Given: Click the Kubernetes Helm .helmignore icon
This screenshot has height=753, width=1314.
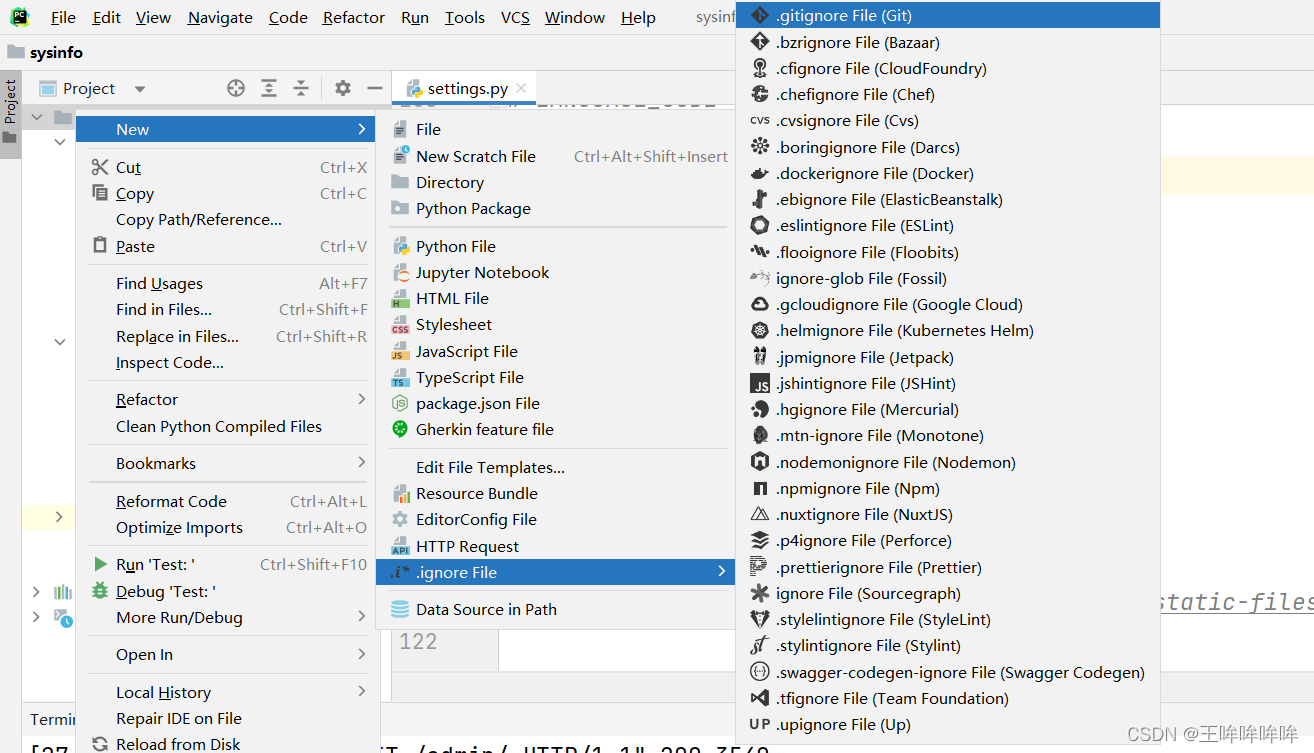Looking at the screenshot, I should coord(760,330).
